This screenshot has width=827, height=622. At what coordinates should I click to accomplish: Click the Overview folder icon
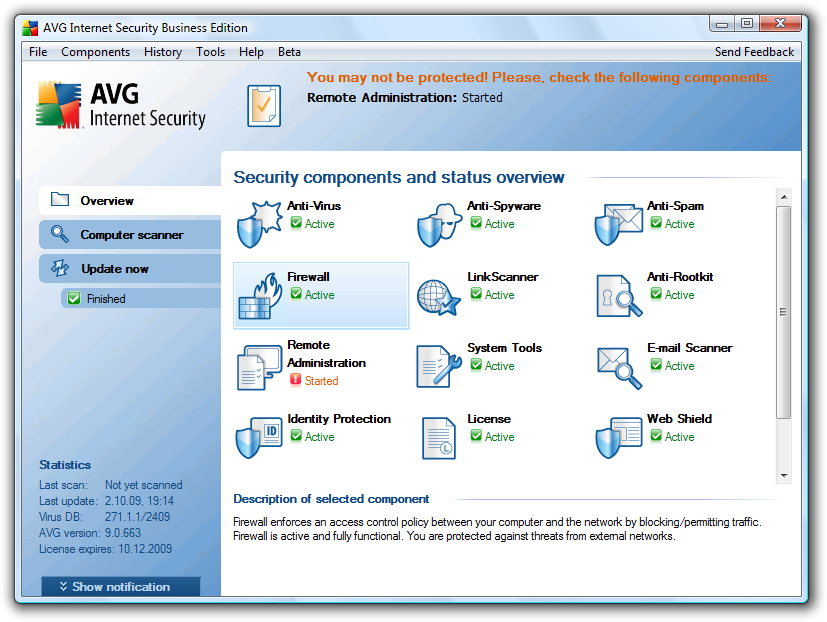[60, 199]
